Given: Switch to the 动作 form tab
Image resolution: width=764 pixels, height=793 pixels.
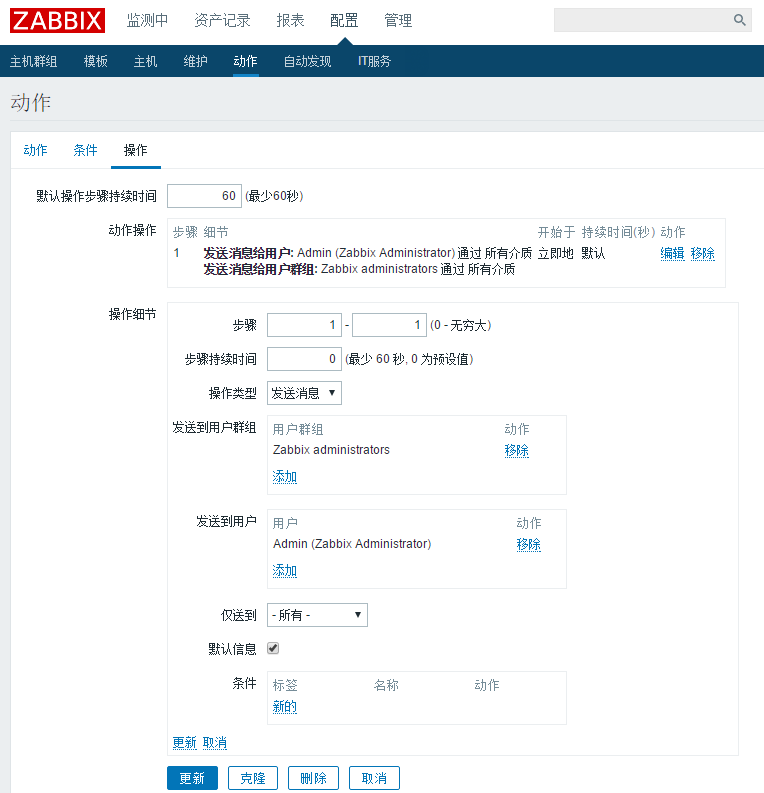Looking at the screenshot, I should pyautogui.click(x=35, y=150).
